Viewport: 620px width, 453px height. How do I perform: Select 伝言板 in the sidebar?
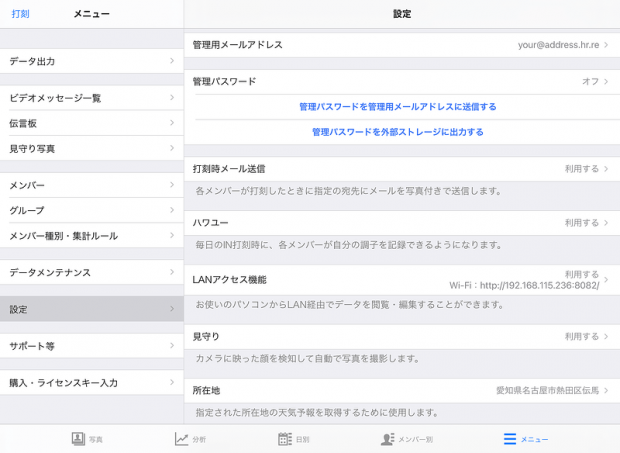92,123
